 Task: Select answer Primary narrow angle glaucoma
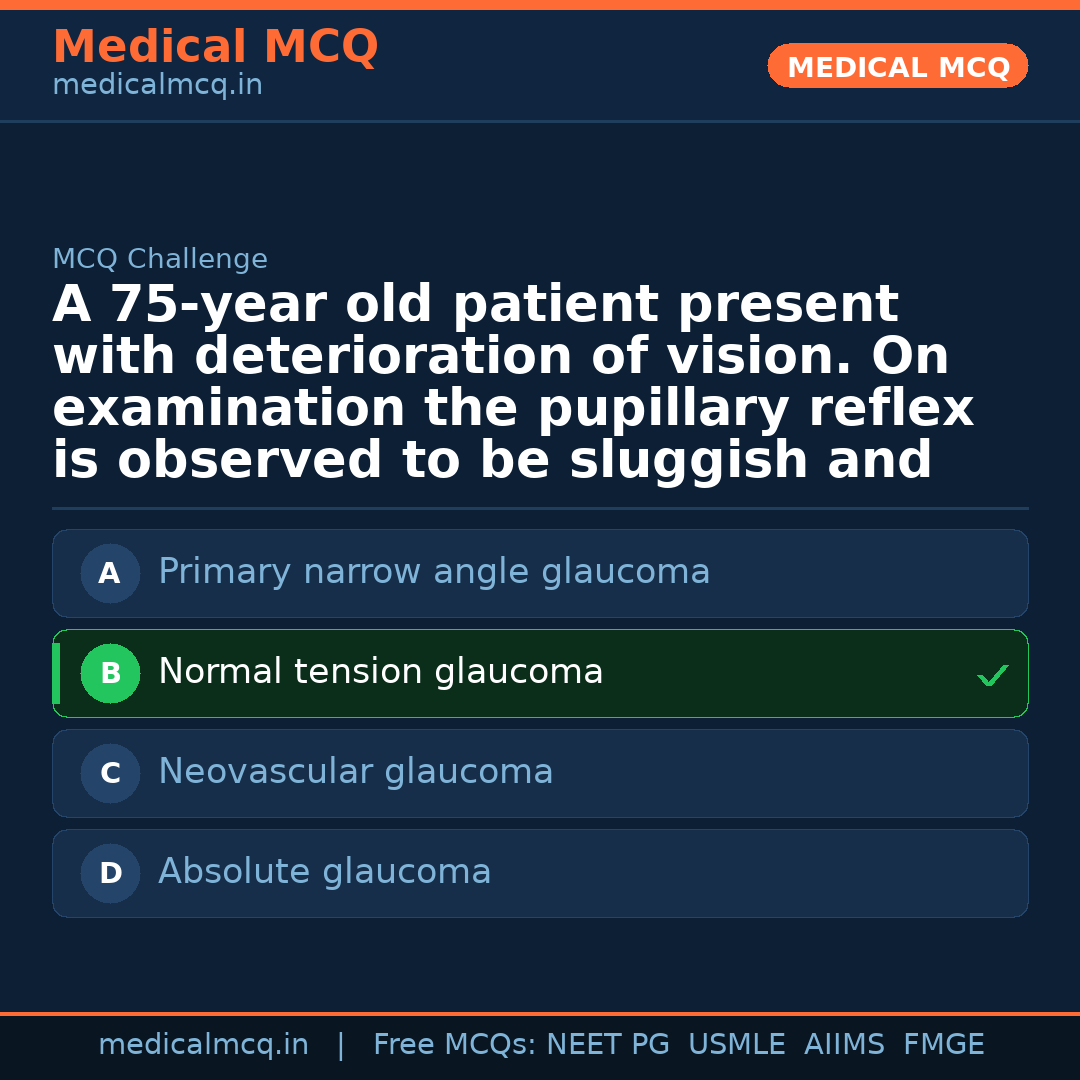(x=434, y=572)
